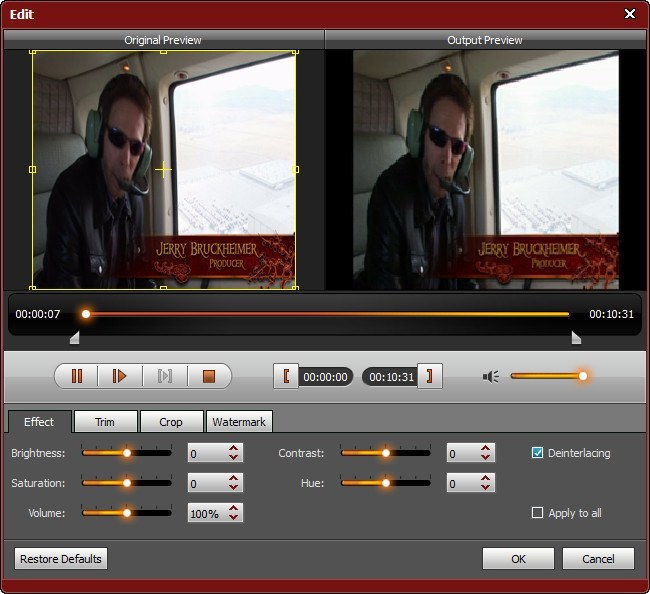Increase Volume percentage with up arrow

233,508
